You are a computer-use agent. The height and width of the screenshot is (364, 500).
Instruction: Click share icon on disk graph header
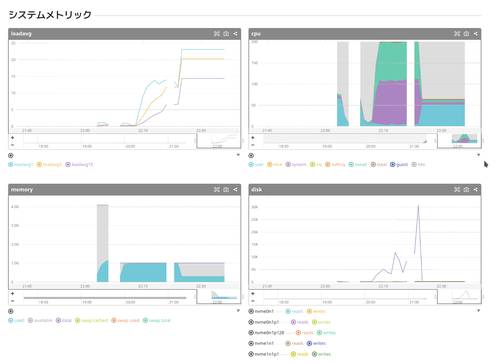pyautogui.click(x=475, y=190)
